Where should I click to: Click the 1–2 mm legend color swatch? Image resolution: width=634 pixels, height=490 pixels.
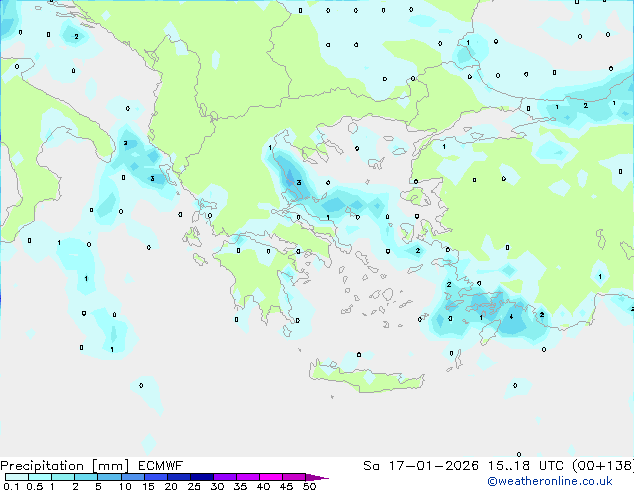[x=63, y=477]
